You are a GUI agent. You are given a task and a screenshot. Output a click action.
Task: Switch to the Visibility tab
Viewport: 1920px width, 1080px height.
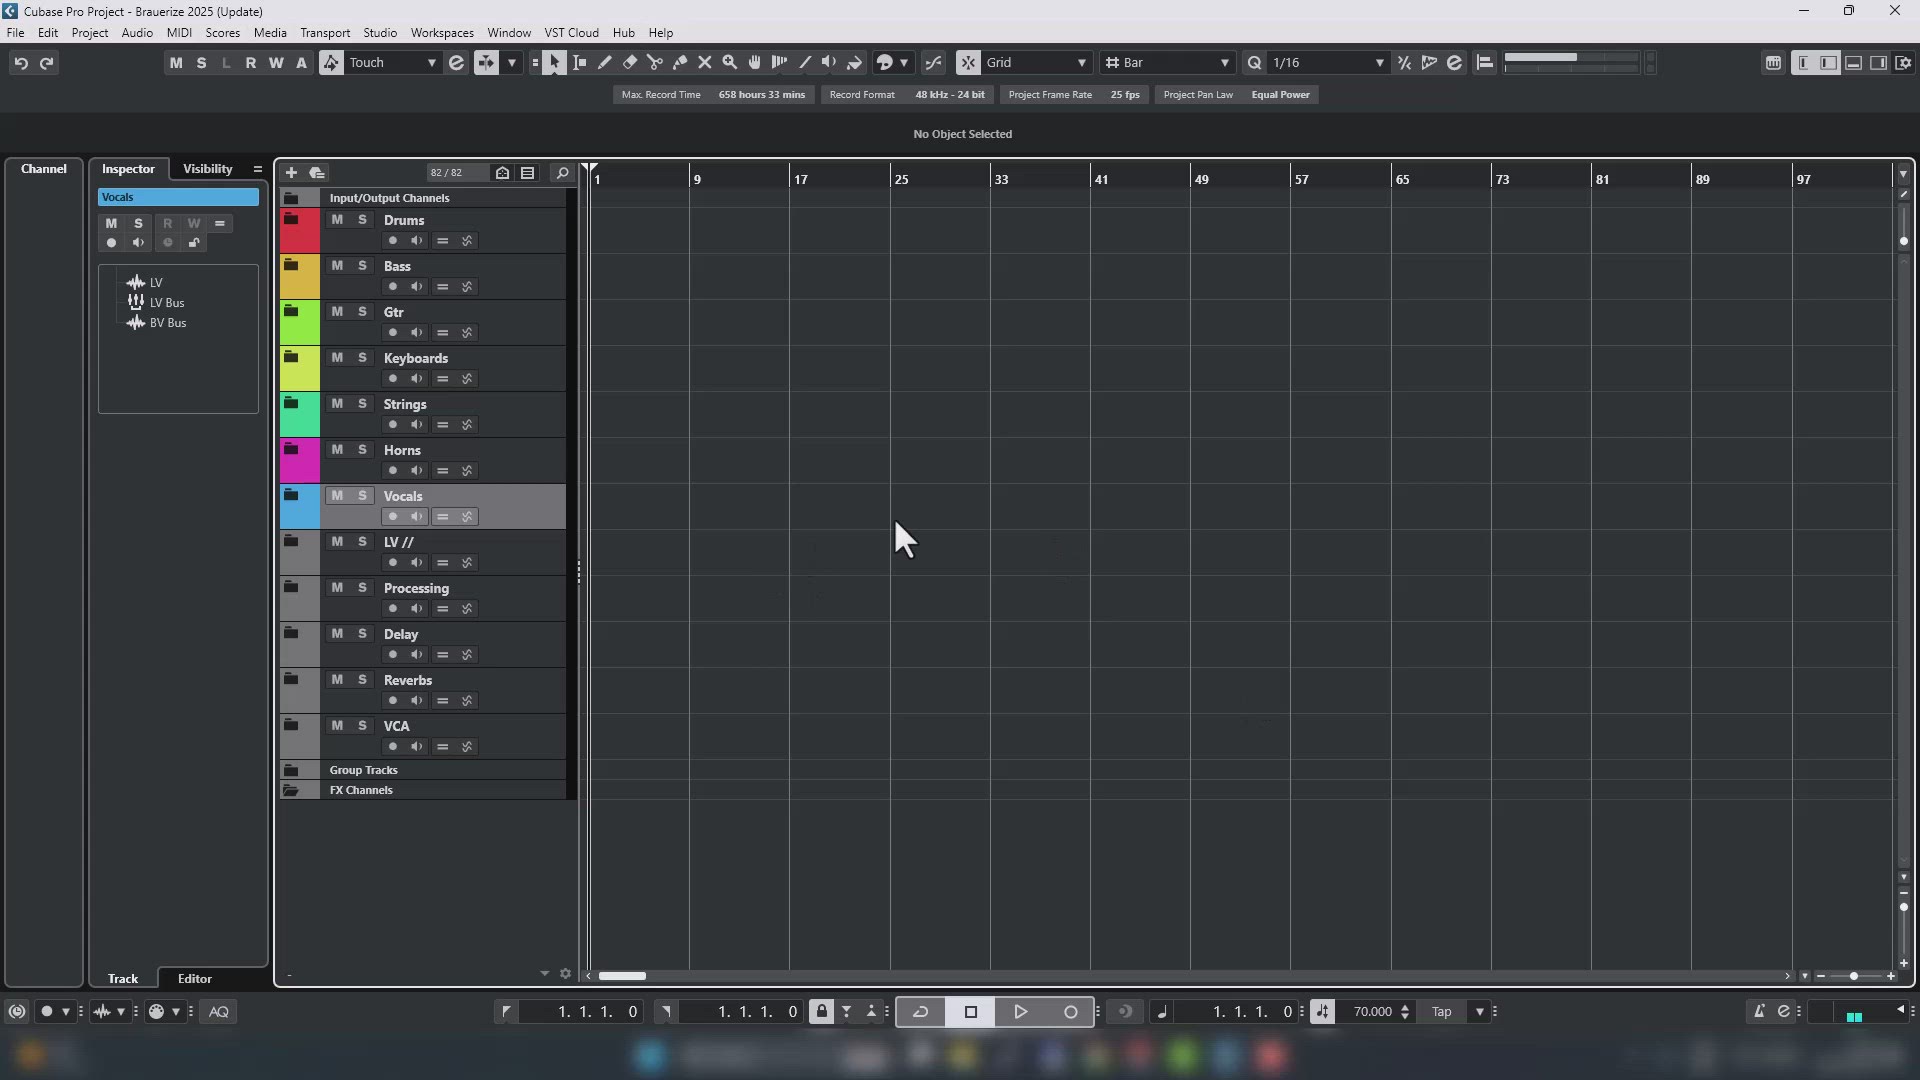pos(207,169)
